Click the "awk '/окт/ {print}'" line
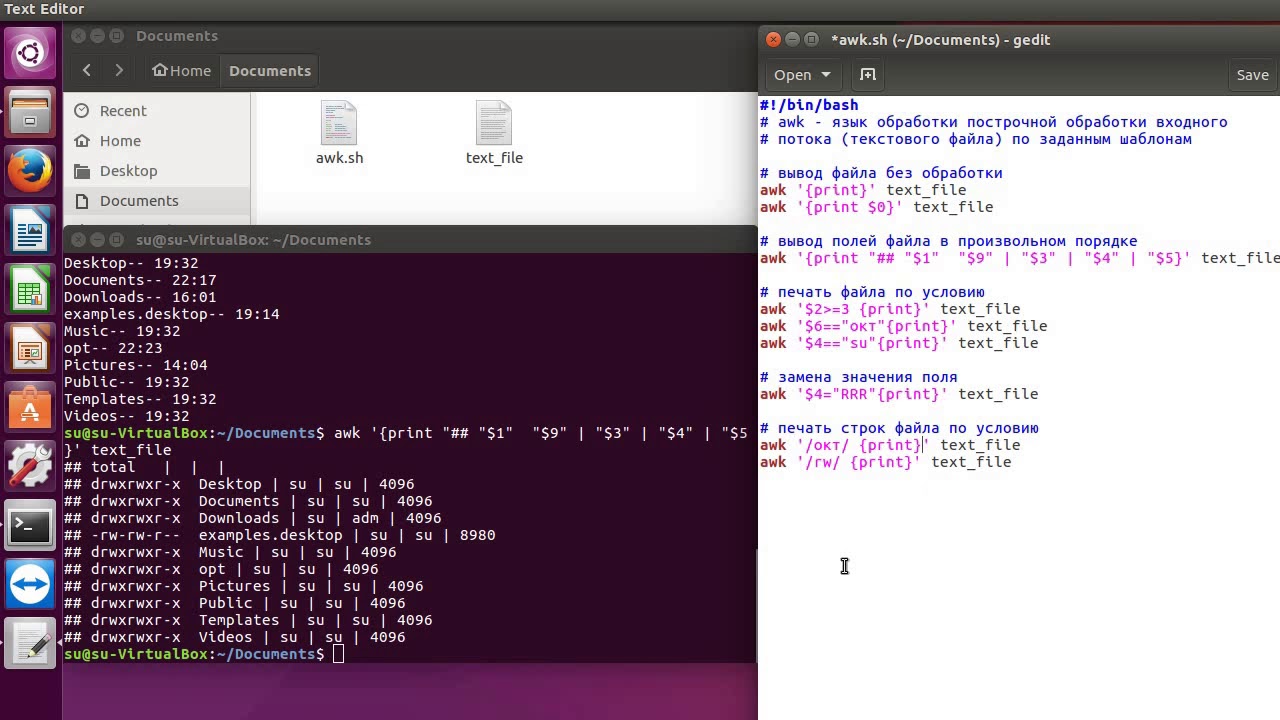Image resolution: width=1280 pixels, height=720 pixels. coord(890,445)
